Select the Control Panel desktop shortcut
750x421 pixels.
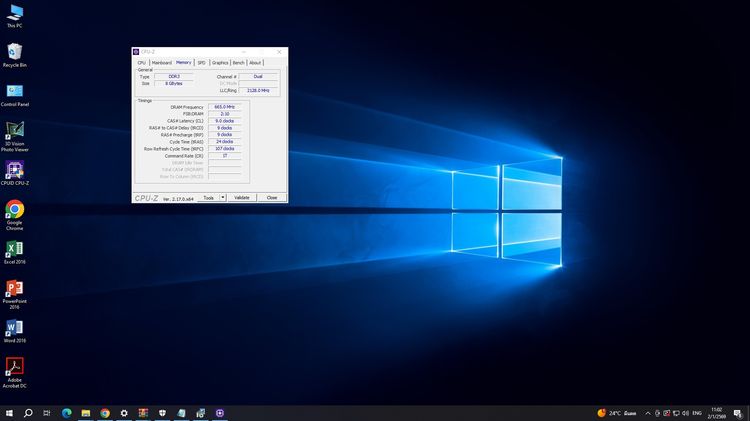point(15,91)
